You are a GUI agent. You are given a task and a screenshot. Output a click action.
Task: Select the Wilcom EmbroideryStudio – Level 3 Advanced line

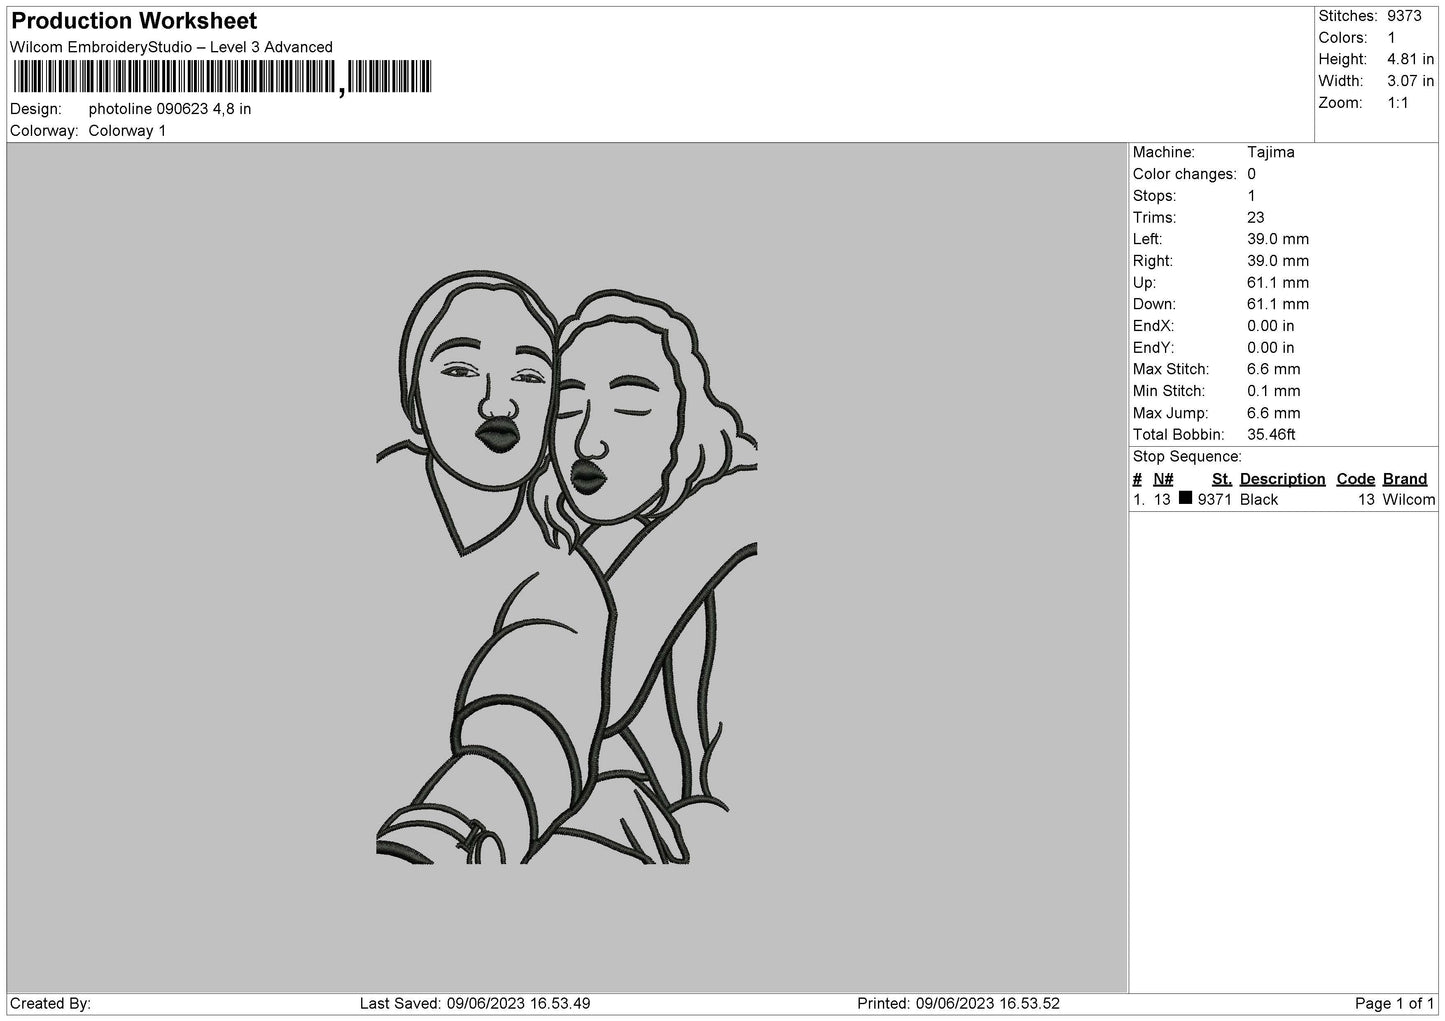[171, 47]
